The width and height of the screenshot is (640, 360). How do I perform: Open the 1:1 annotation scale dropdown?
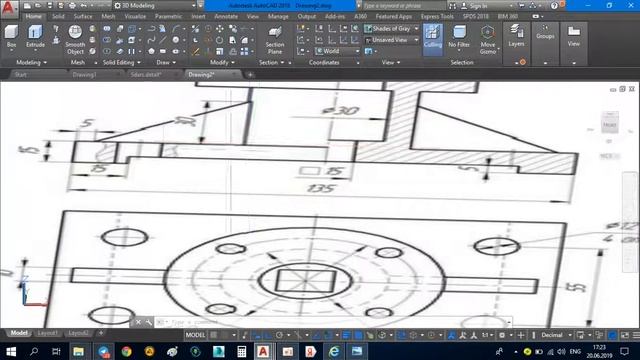[x=487, y=335]
